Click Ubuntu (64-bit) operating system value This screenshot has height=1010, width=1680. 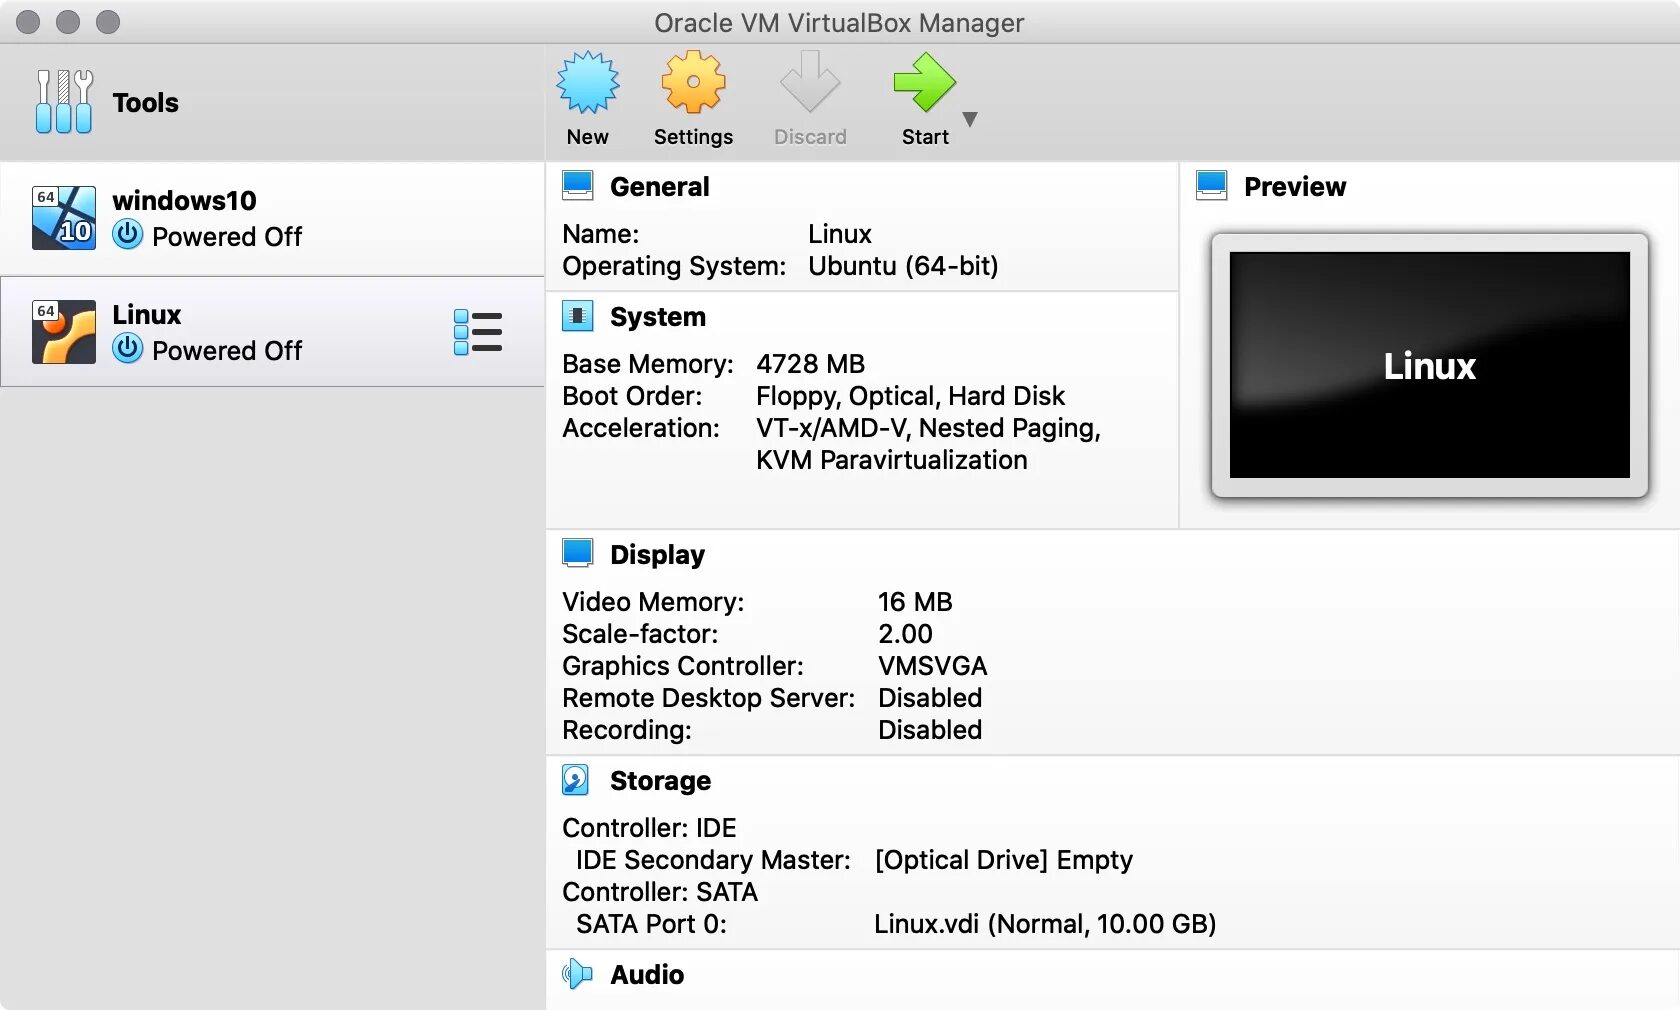coord(903,266)
